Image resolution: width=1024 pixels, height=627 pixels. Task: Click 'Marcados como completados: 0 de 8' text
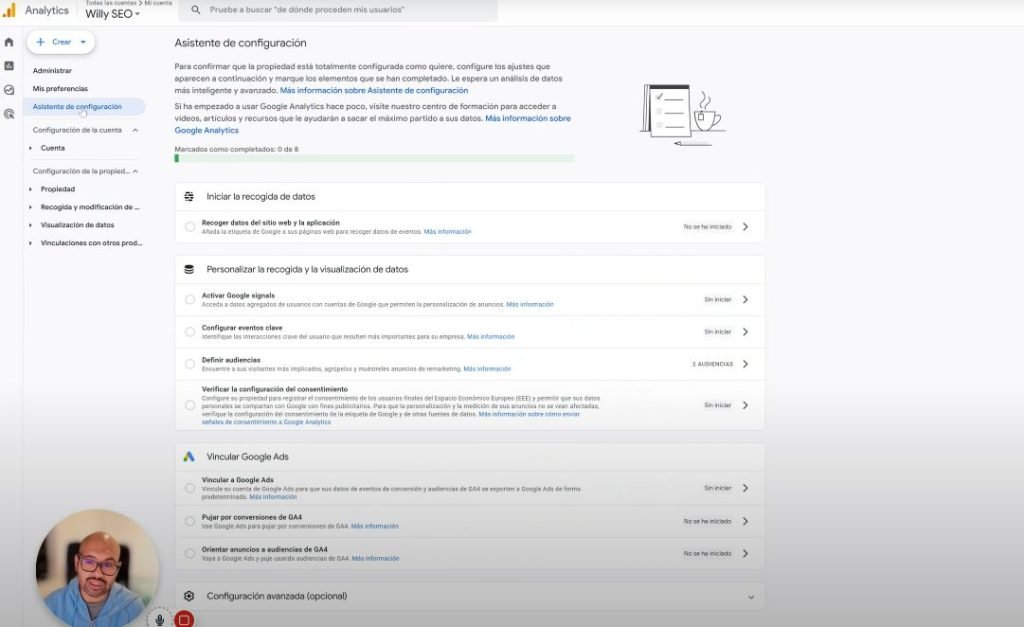coord(236,149)
